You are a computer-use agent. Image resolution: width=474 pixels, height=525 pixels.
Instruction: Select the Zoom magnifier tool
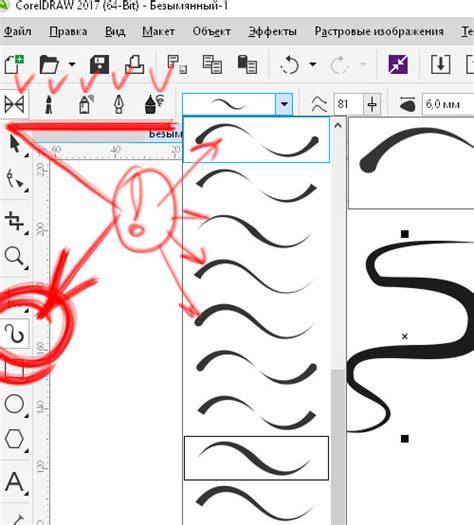(15, 257)
